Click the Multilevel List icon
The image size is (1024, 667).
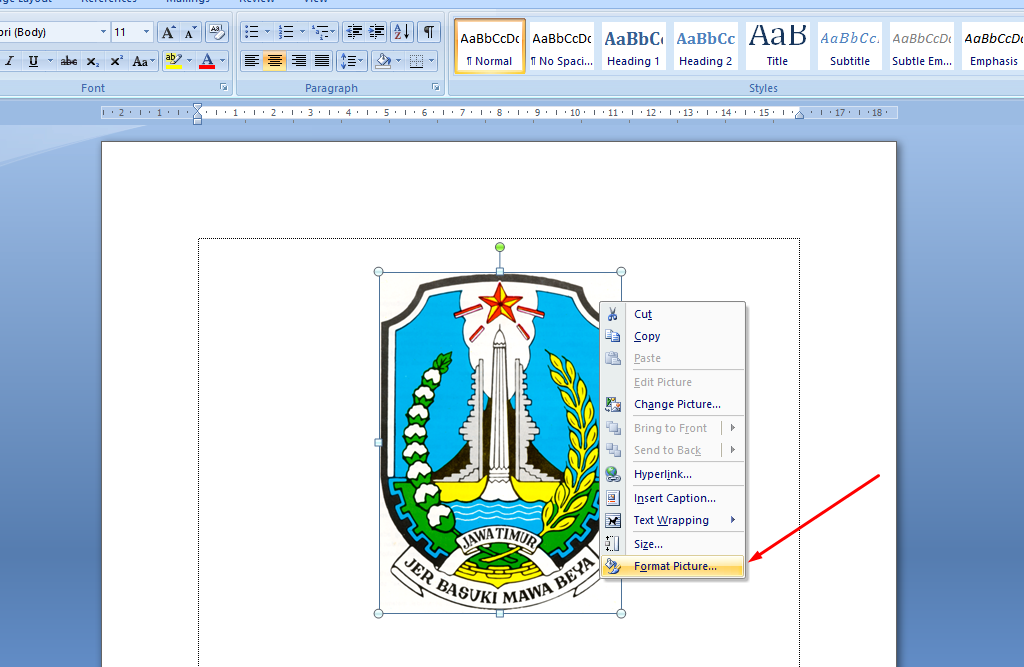(x=320, y=32)
